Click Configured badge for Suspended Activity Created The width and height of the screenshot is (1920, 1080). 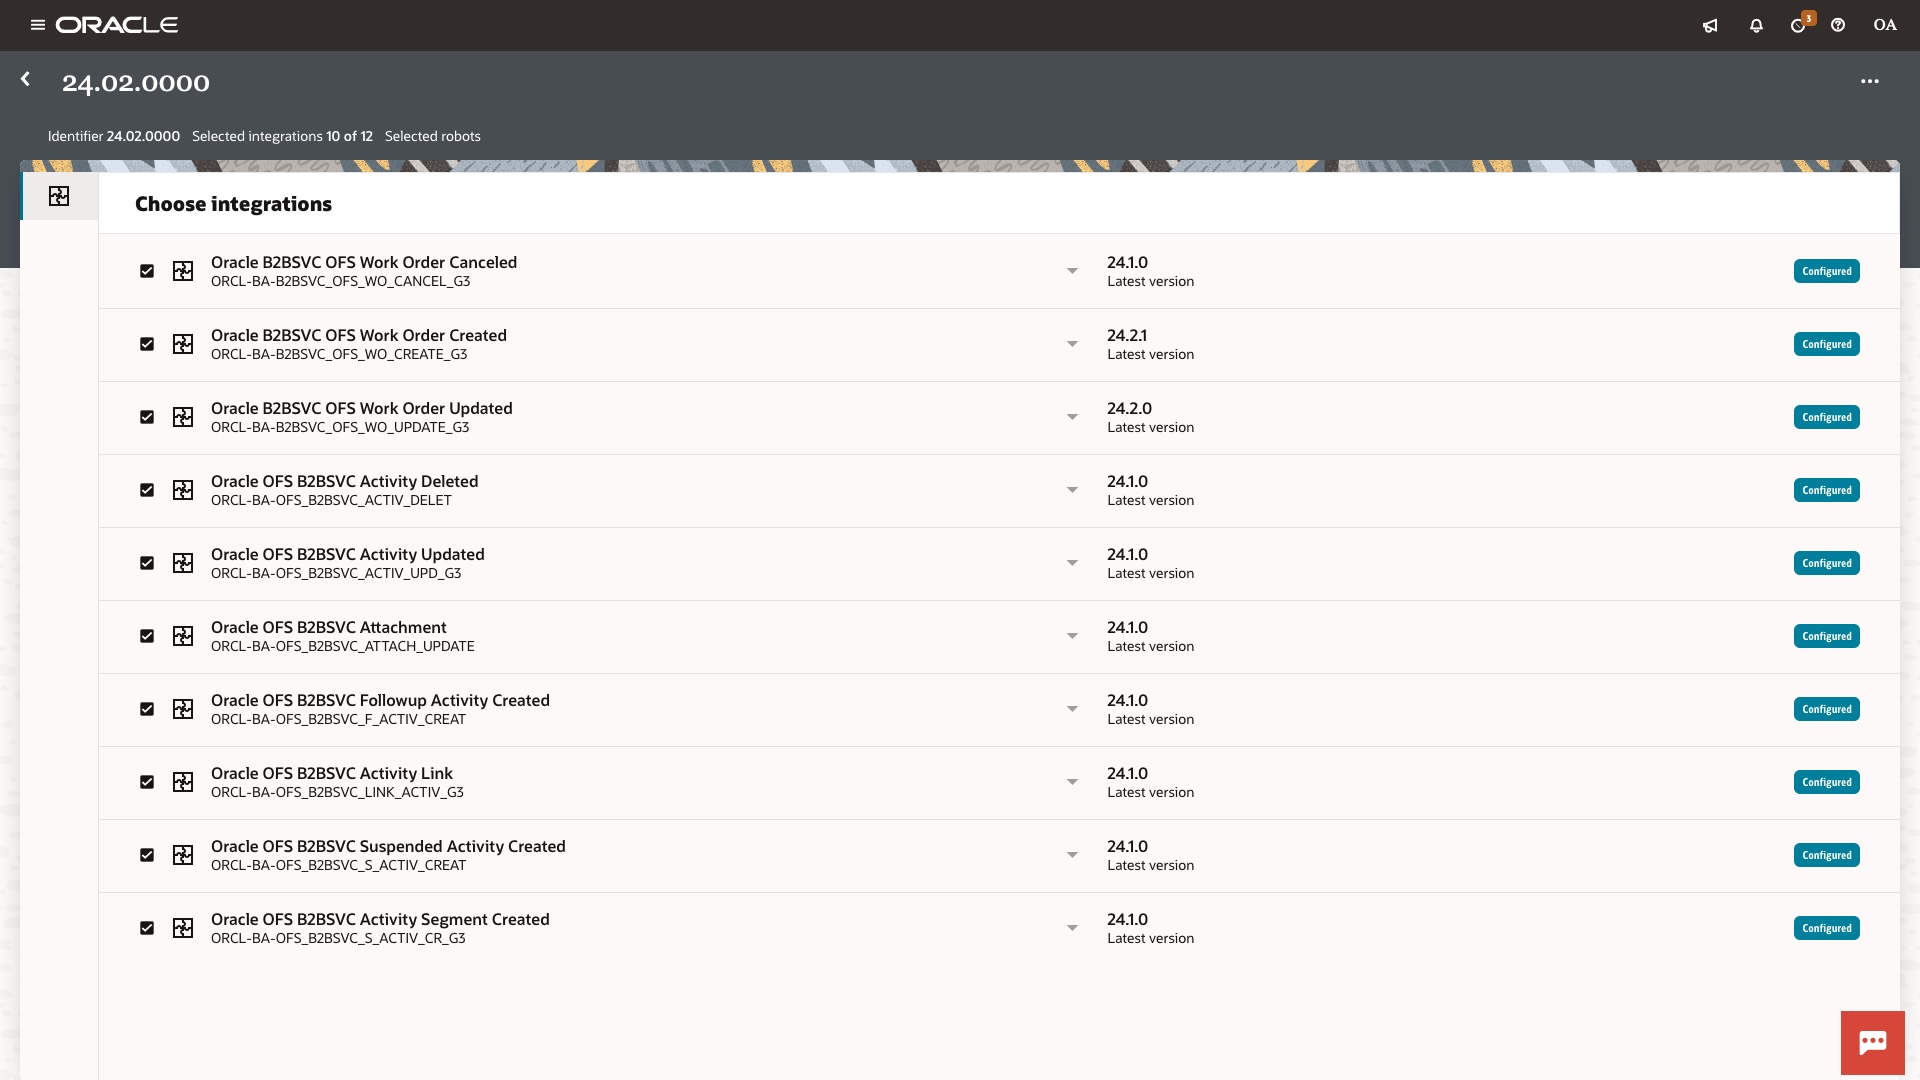pos(1826,855)
